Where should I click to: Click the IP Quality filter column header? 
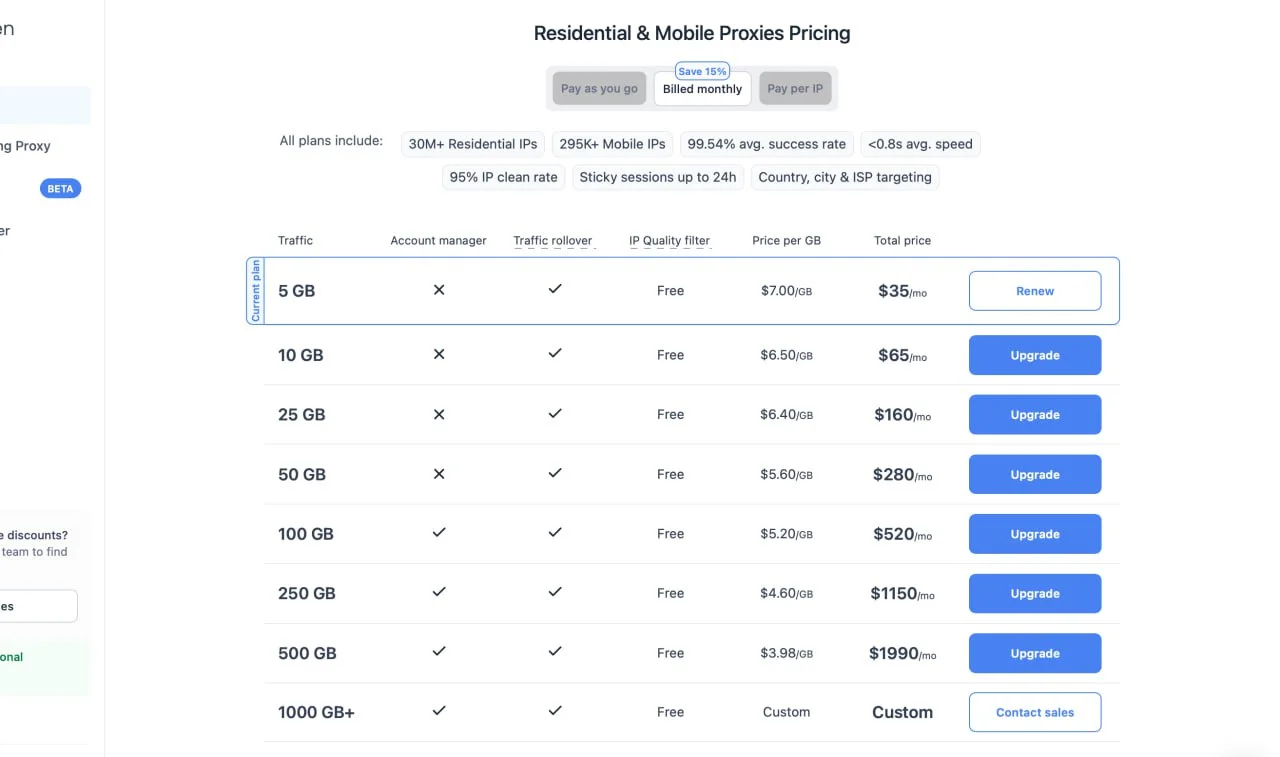[x=669, y=241]
